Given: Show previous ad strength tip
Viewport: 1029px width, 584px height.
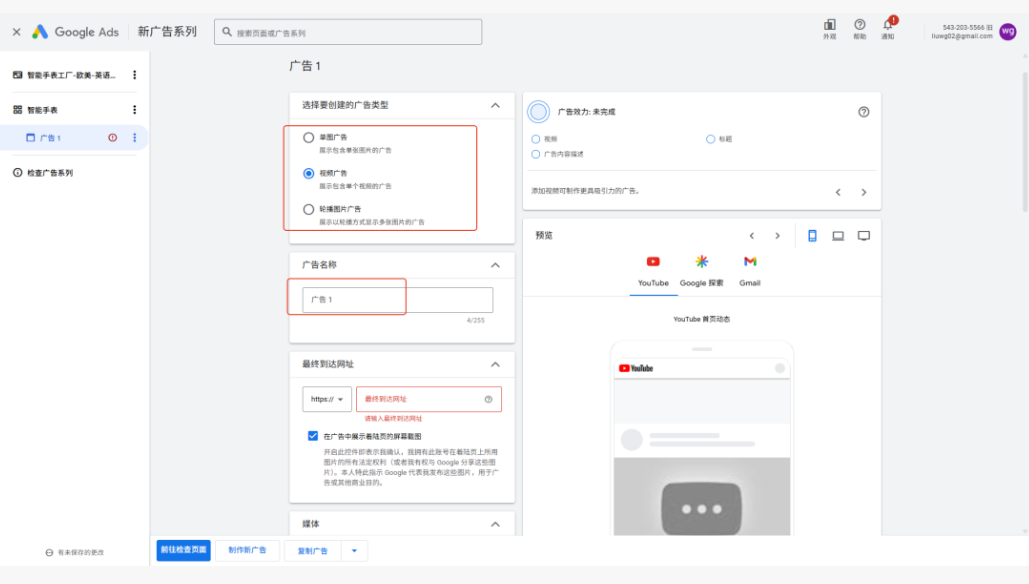Looking at the screenshot, I should pos(838,192).
